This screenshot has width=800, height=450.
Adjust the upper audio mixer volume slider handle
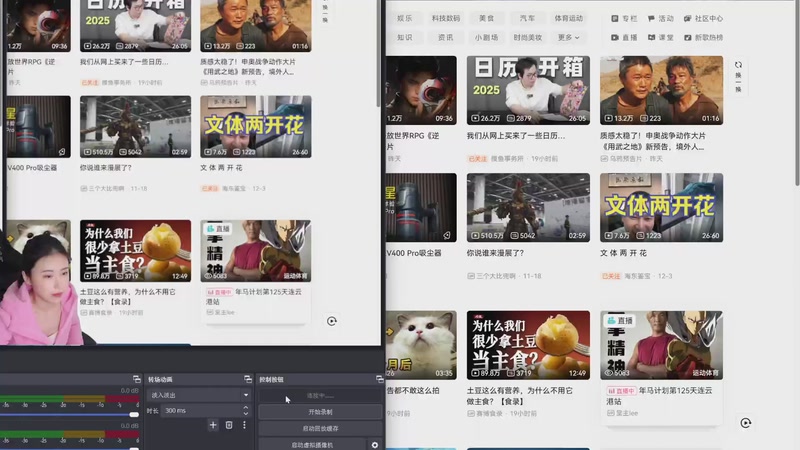134,415
